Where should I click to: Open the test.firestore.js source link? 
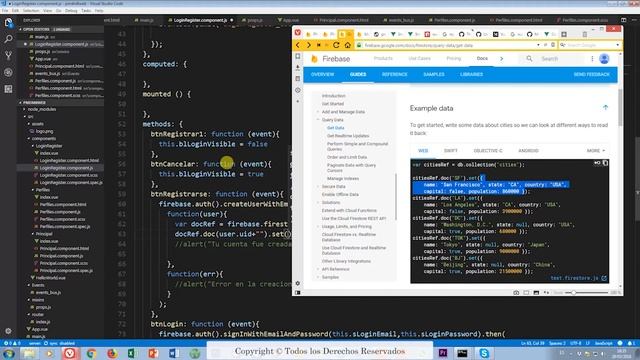579,278
